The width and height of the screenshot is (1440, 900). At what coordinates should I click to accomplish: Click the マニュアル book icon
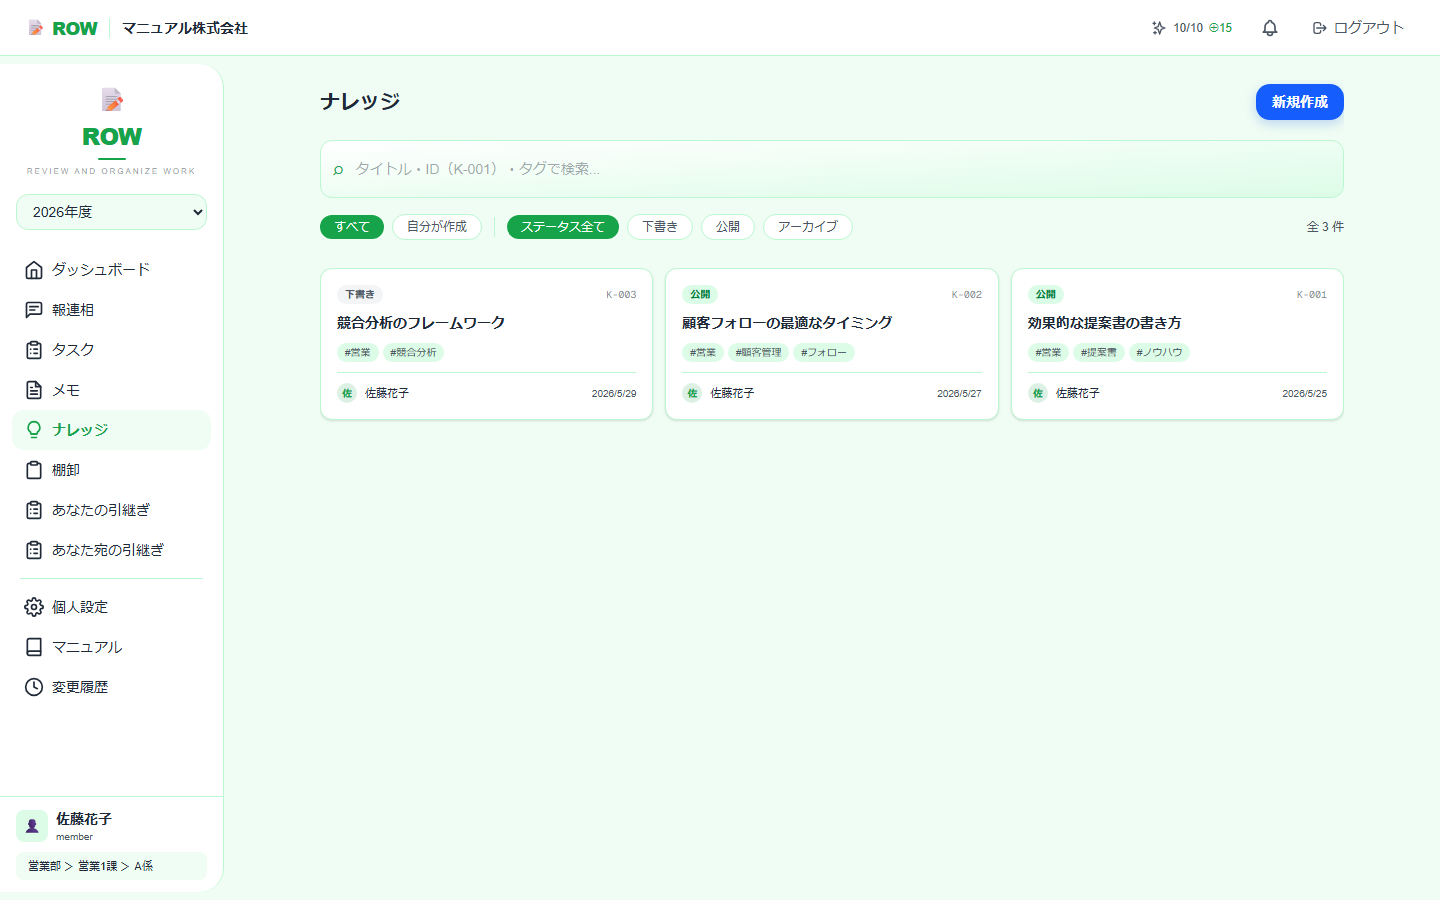(x=34, y=647)
